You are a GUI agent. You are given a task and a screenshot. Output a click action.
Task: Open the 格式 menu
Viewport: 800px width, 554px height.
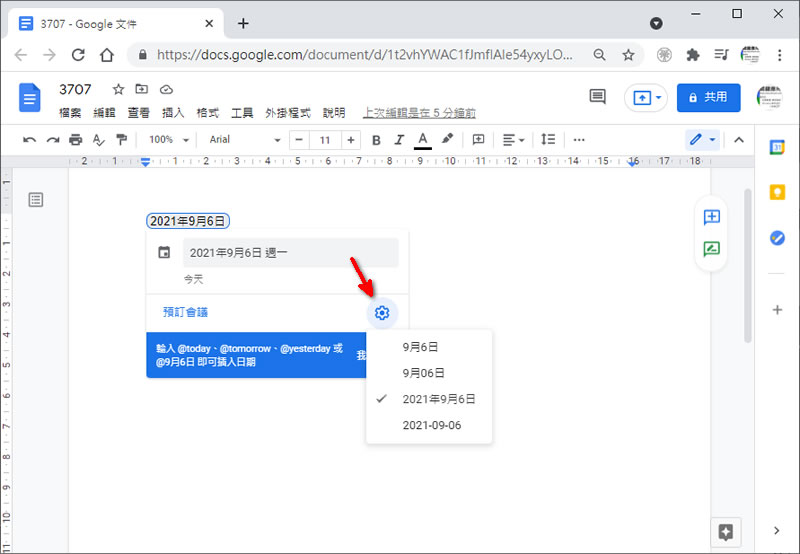click(x=208, y=113)
